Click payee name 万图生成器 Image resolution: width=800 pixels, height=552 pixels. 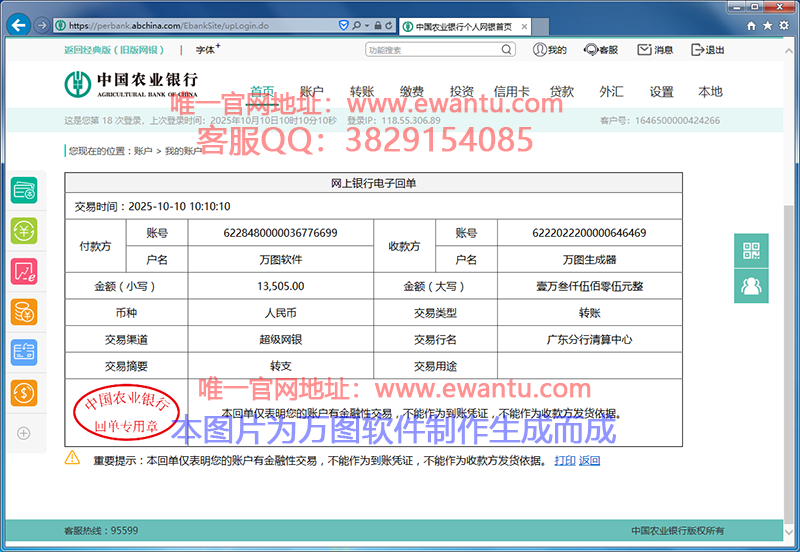tap(589, 260)
